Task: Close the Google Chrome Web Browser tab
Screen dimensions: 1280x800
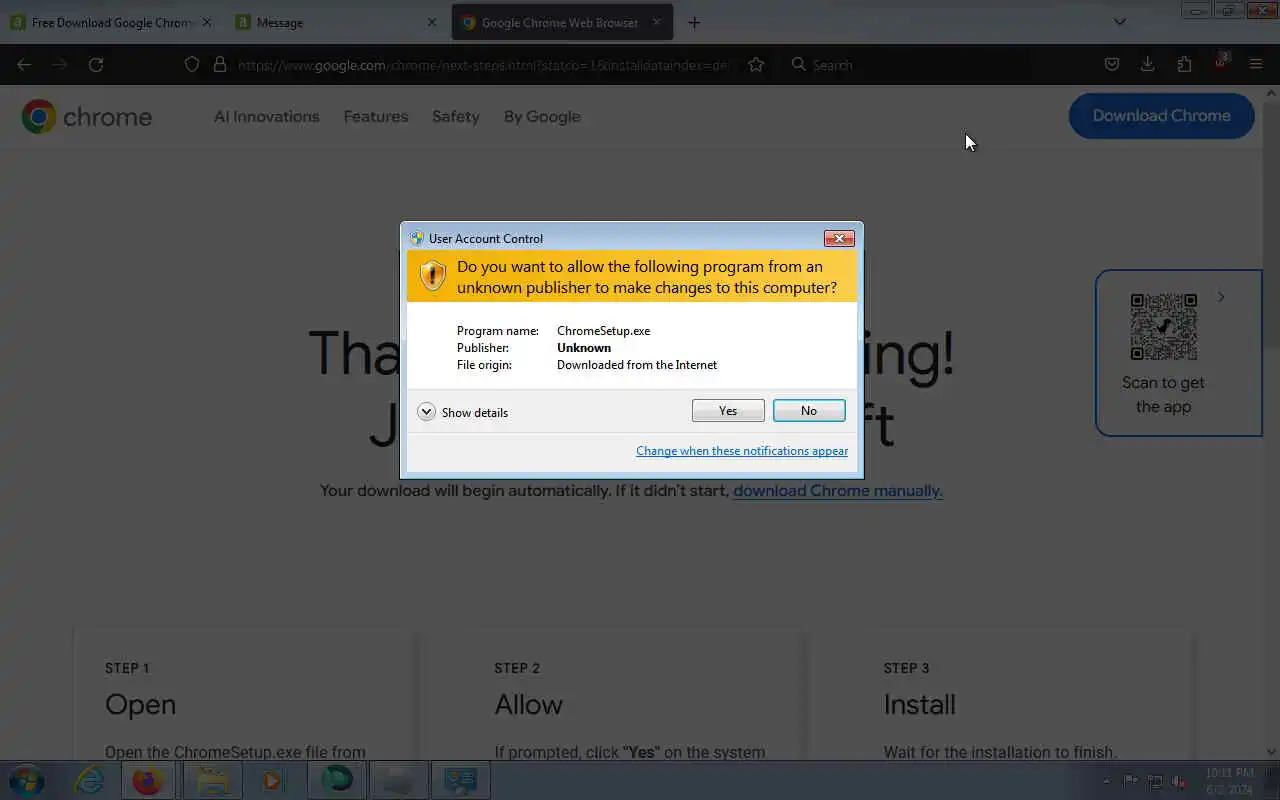Action: [657, 22]
